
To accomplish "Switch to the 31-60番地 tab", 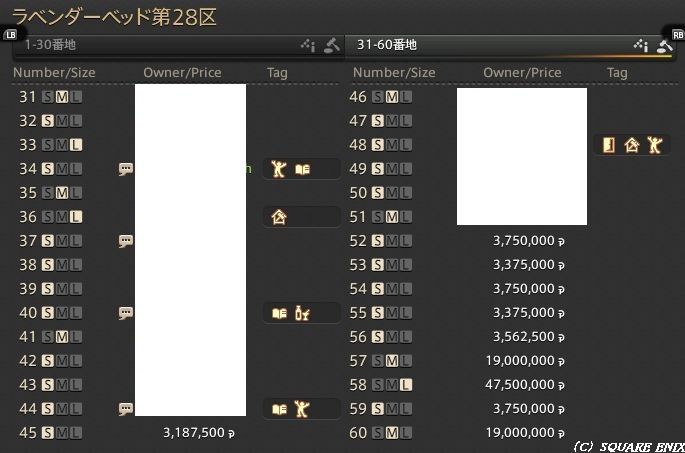I will pyautogui.click(x=509, y=45).
